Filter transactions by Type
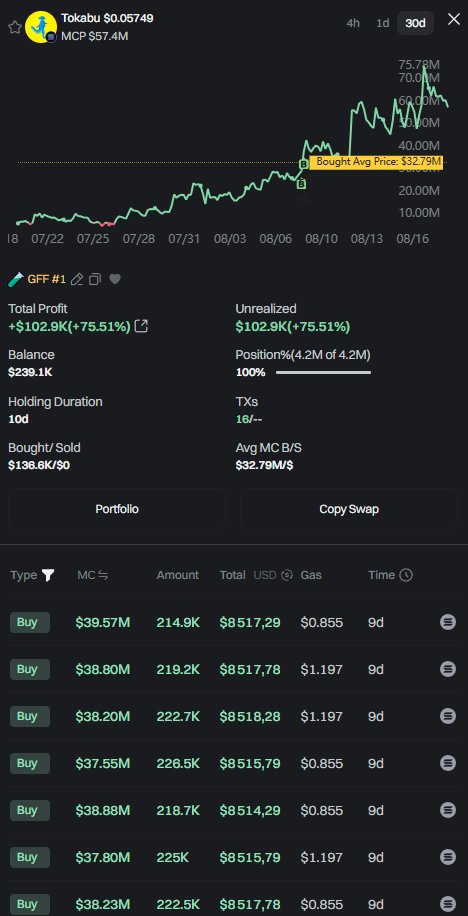Screen dimensions: 468x916 (48, 575)
